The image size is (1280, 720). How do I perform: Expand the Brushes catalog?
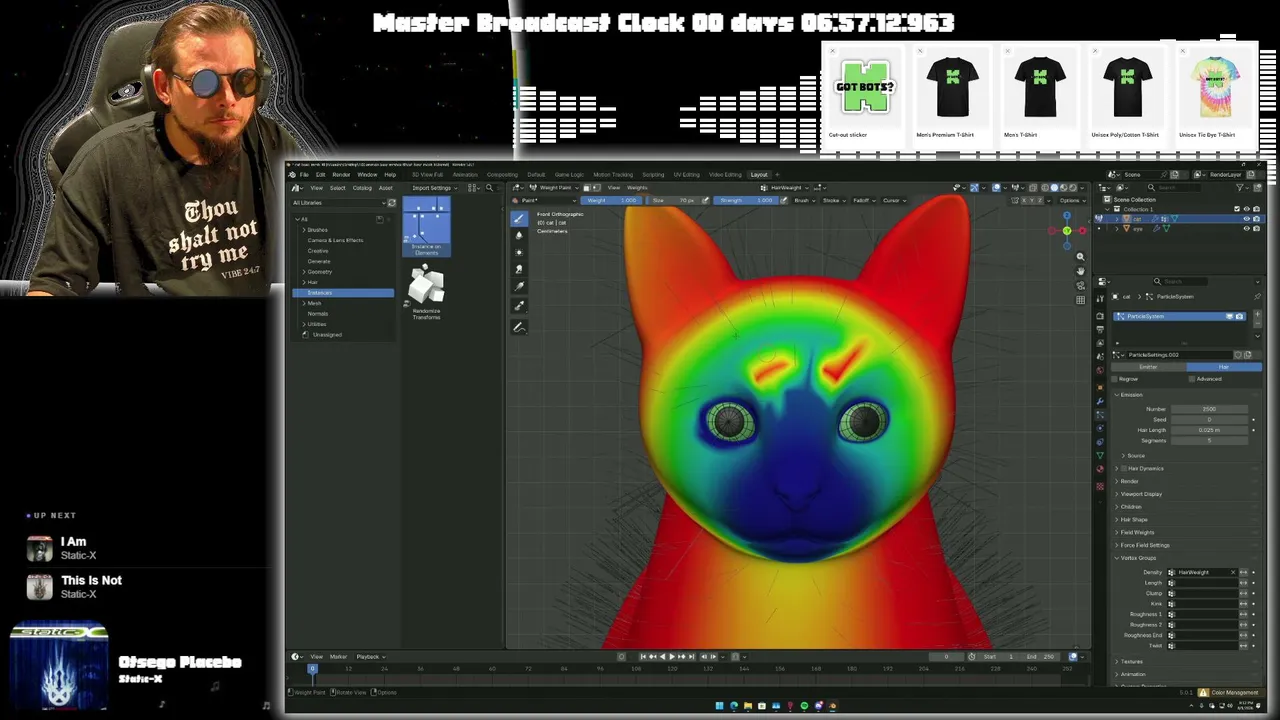tap(304, 230)
